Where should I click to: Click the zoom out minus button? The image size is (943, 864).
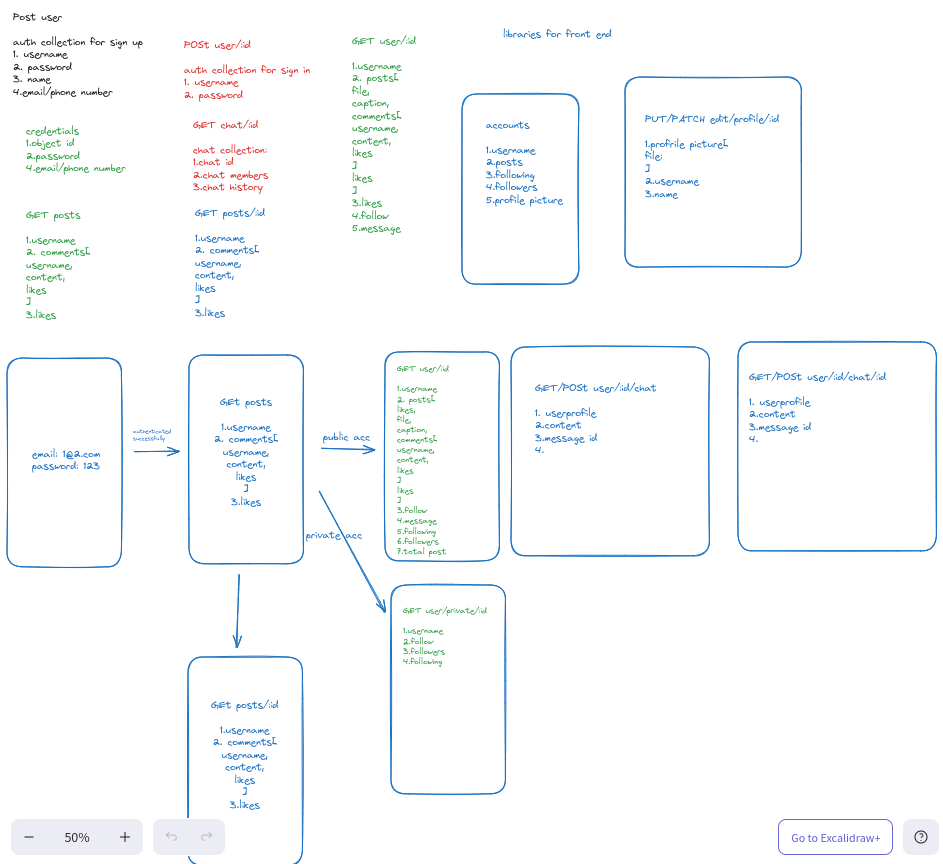click(x=29, y=837)
